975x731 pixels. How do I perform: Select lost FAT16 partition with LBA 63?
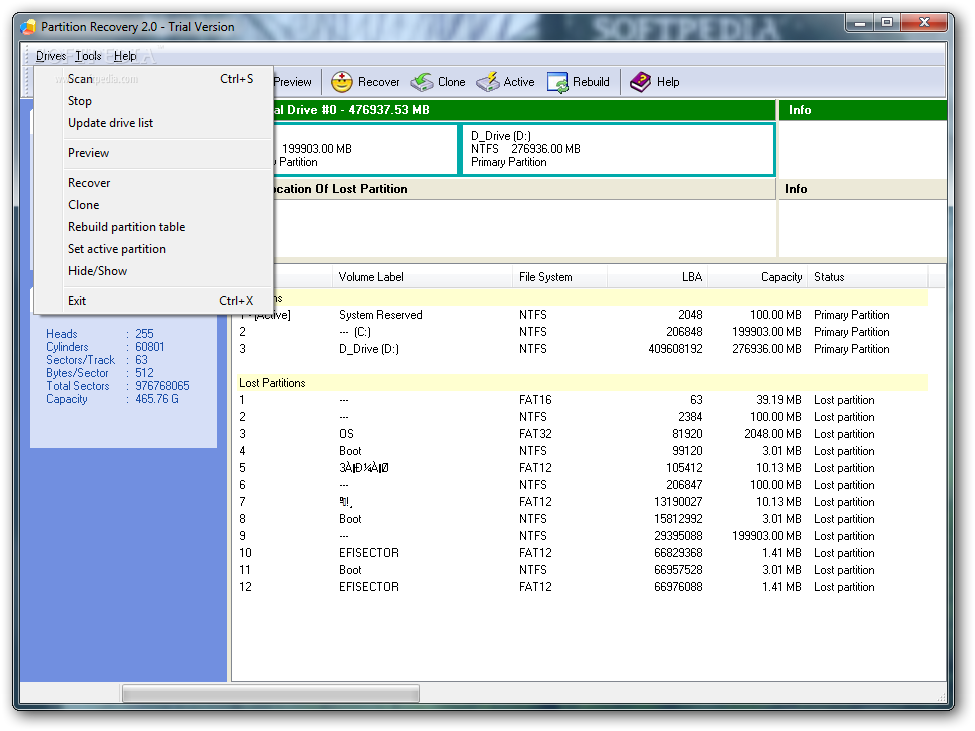click(x=582, y=400)
